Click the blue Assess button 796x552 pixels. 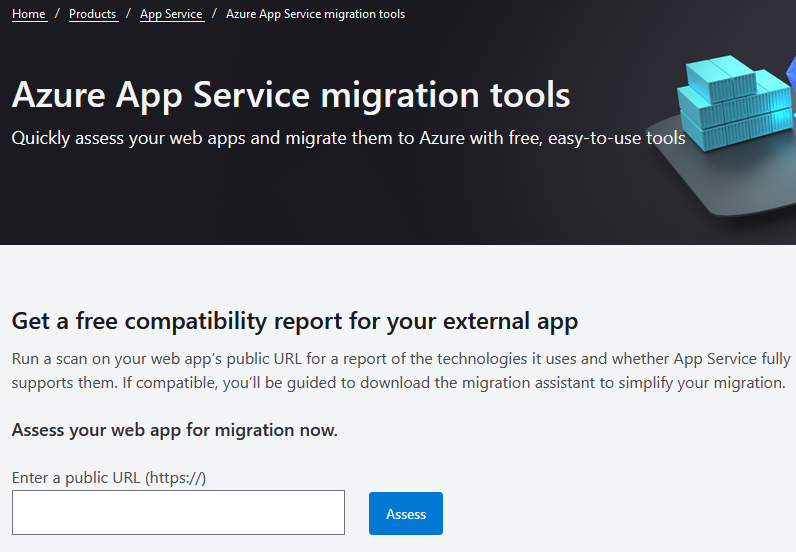(406, 513)
